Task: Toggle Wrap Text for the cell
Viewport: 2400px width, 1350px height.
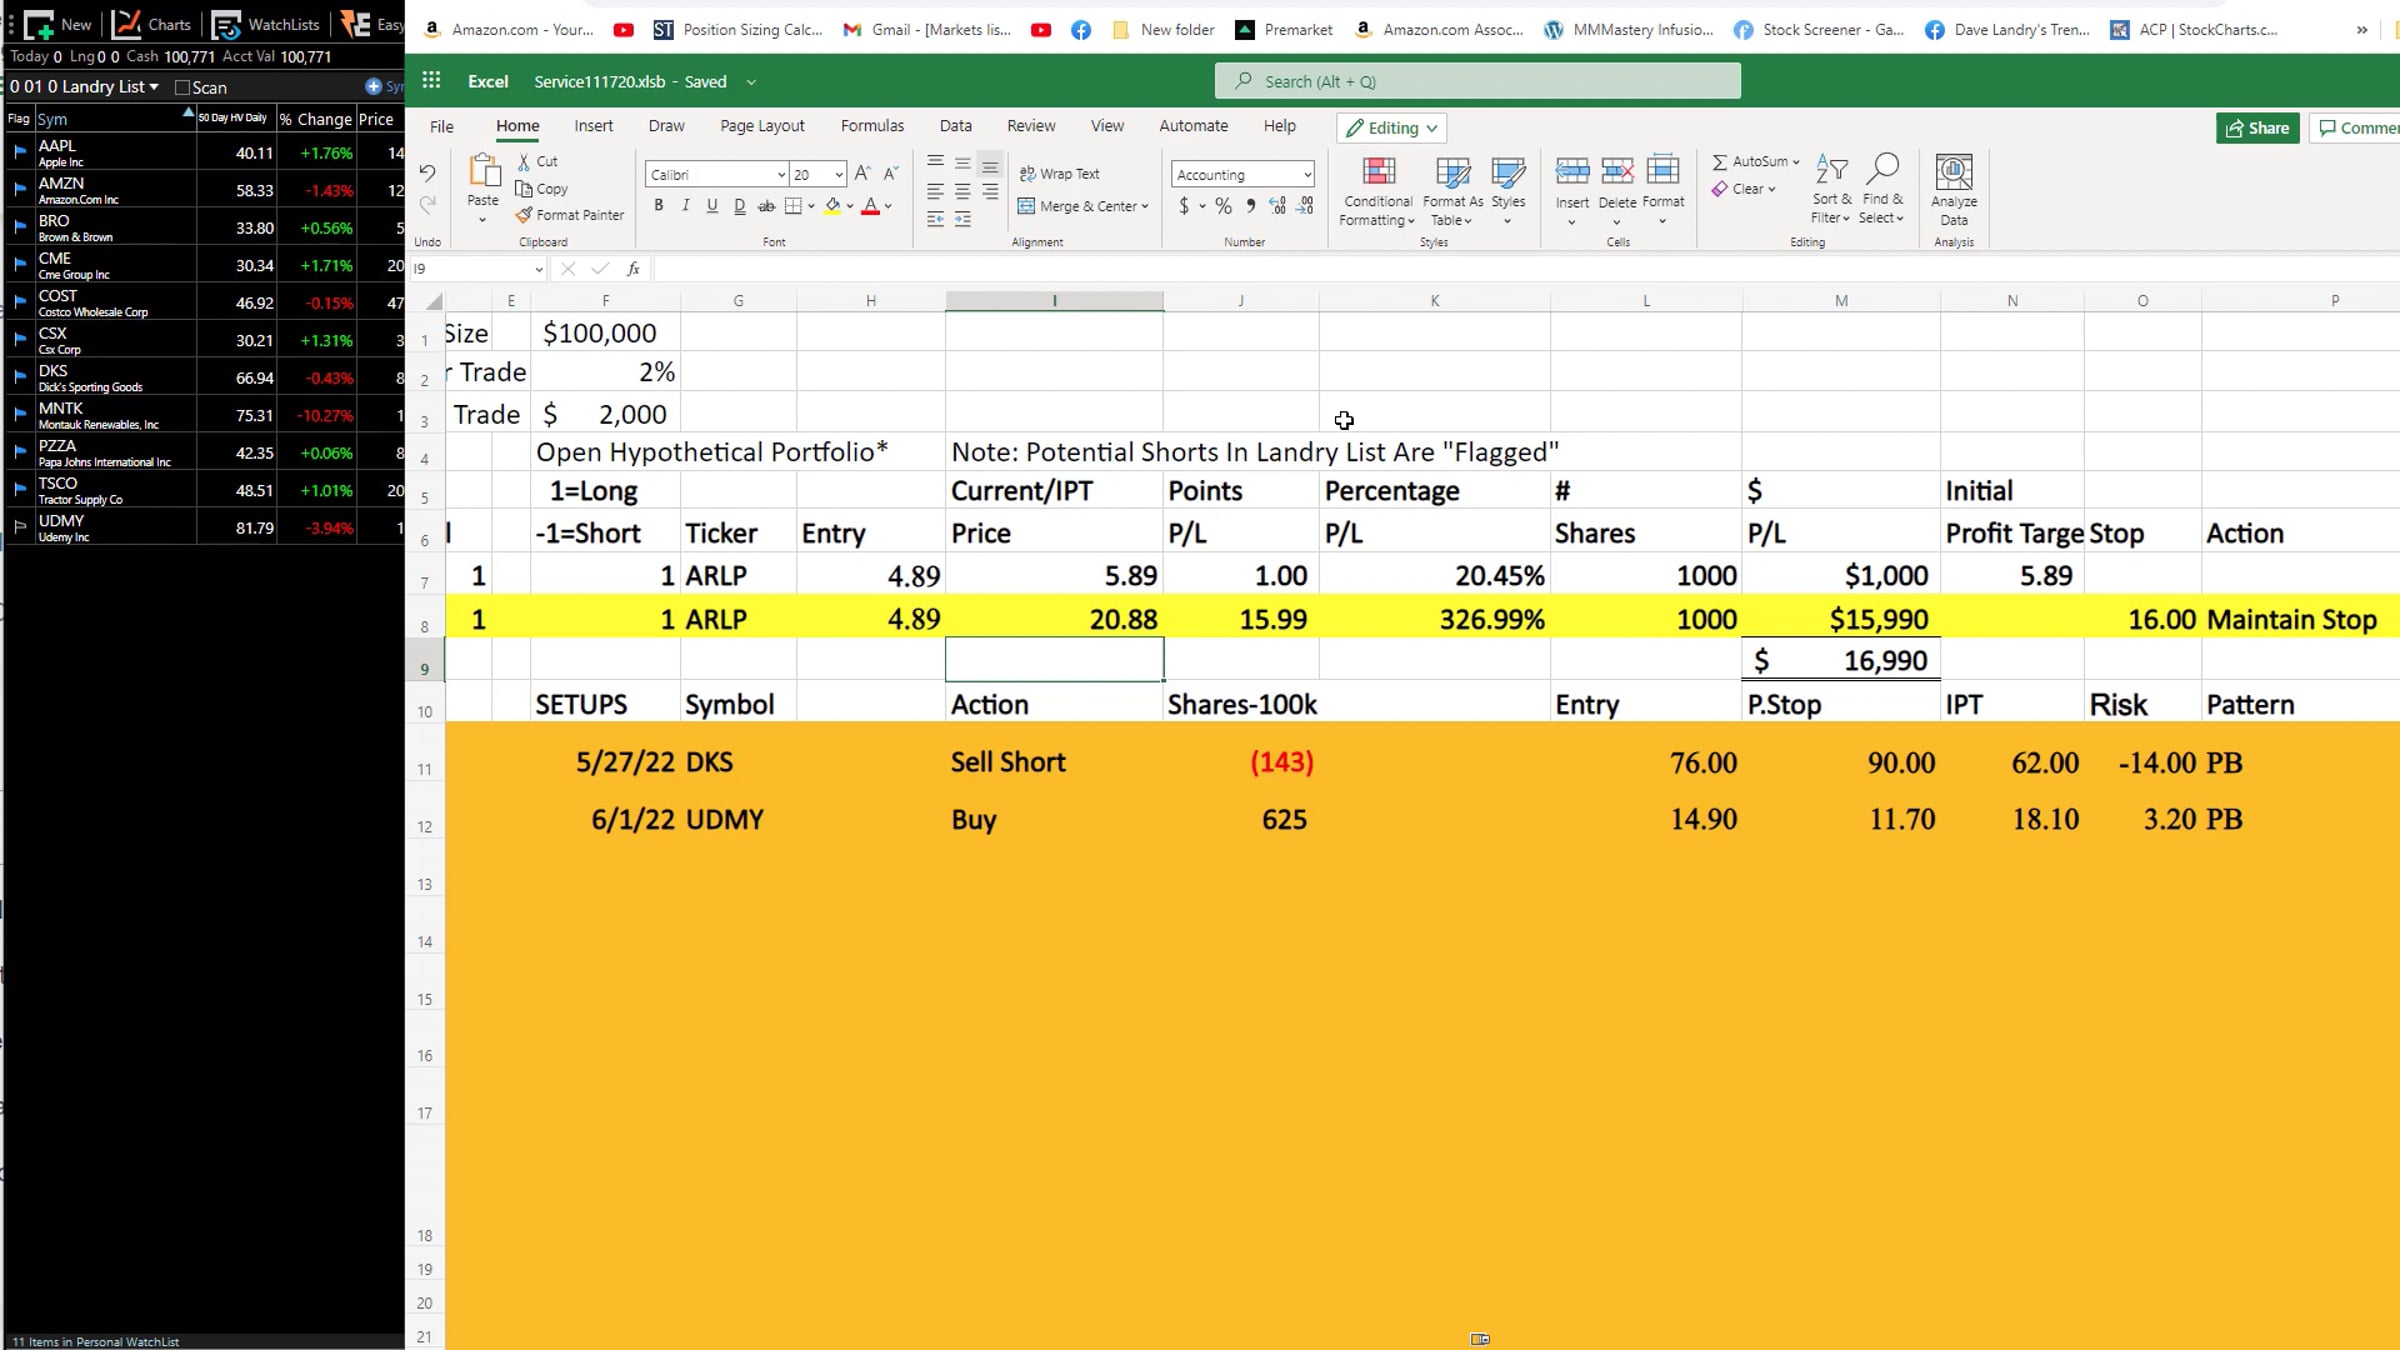Action: click(x=1059, y=174)
